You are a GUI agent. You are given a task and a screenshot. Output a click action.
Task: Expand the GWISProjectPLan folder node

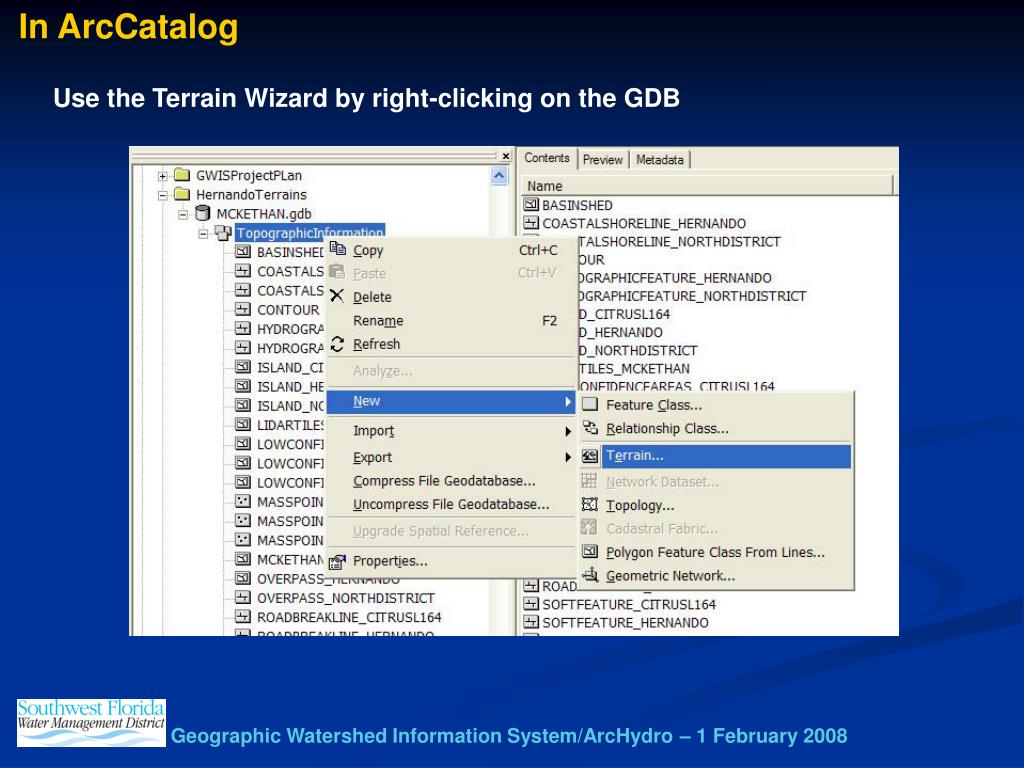click(x=163, y=176)
